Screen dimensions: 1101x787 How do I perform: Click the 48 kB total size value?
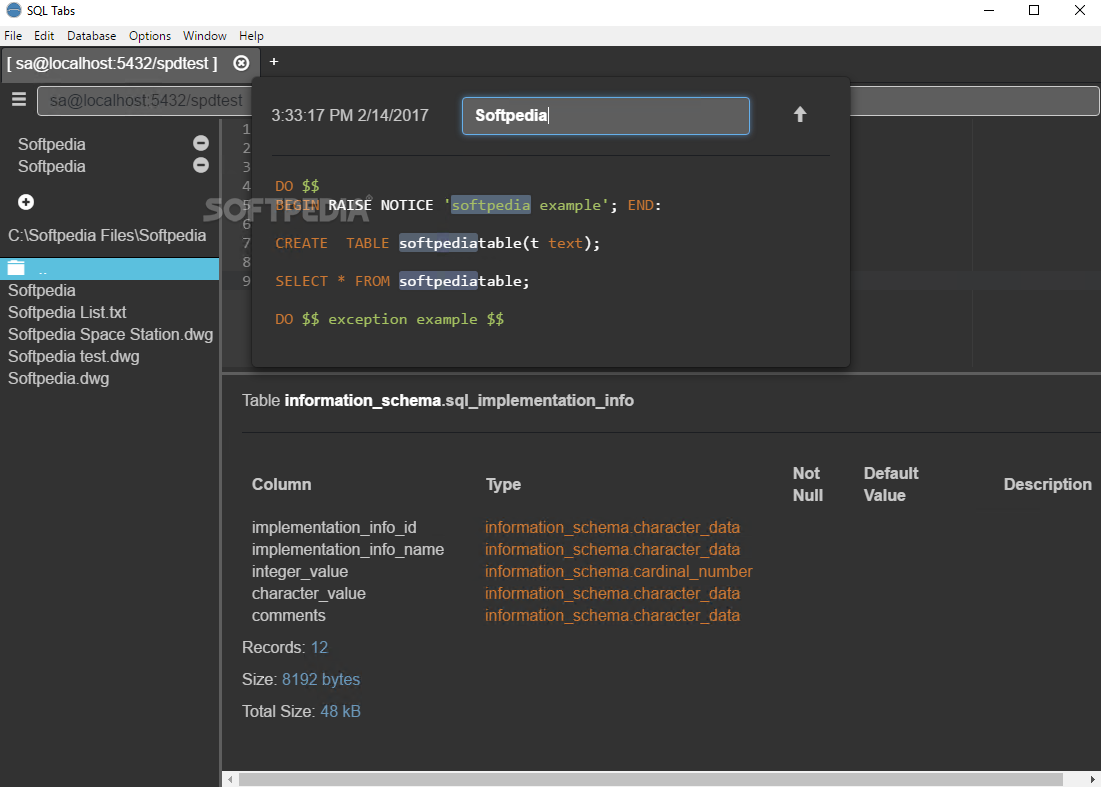pos(341,711)
